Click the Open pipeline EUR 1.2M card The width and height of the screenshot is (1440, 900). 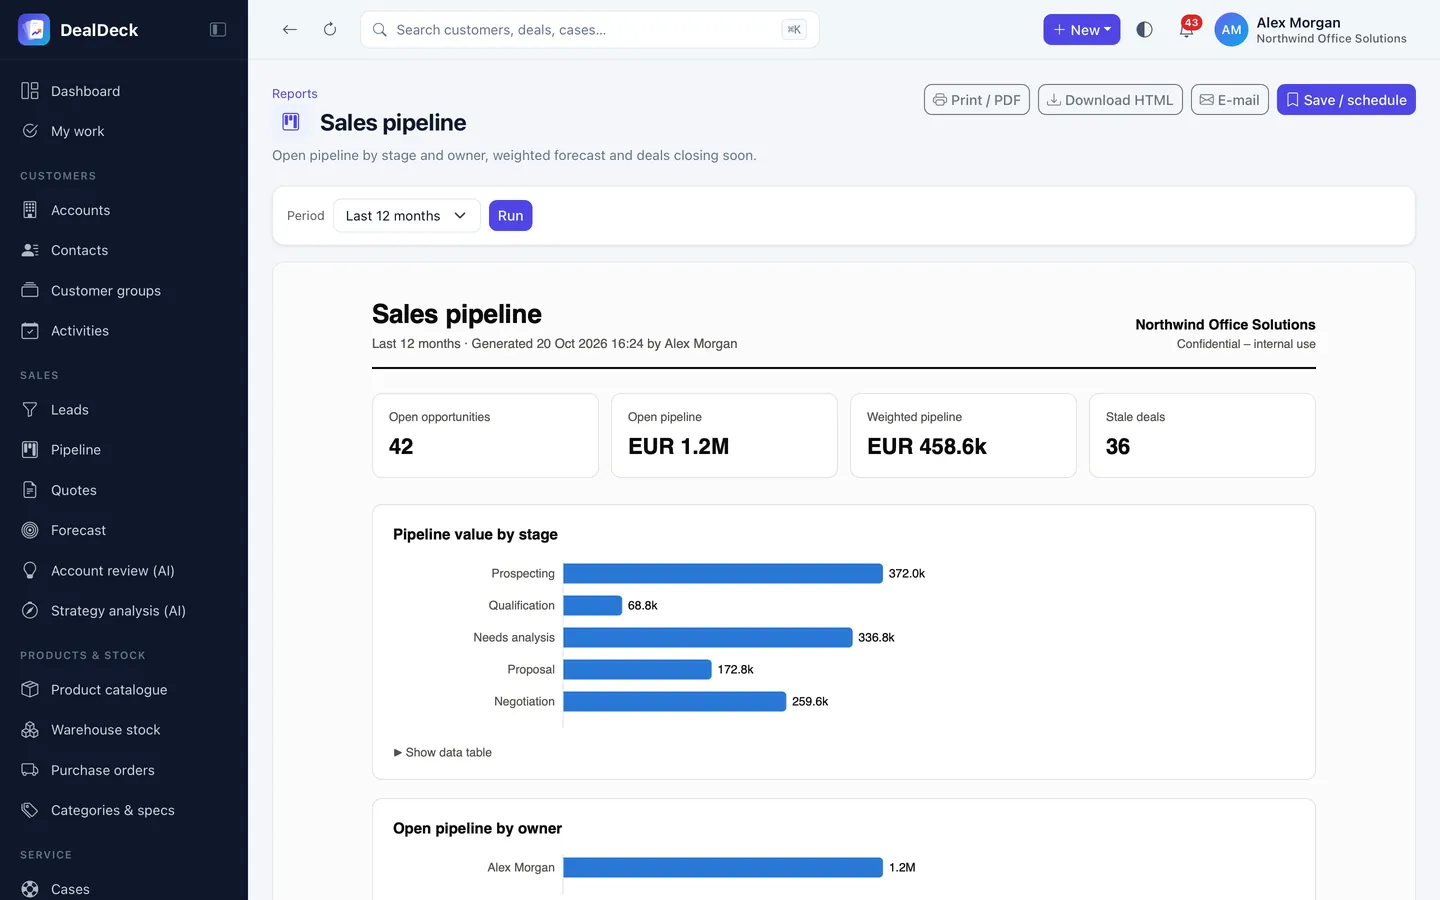[724, 435]
